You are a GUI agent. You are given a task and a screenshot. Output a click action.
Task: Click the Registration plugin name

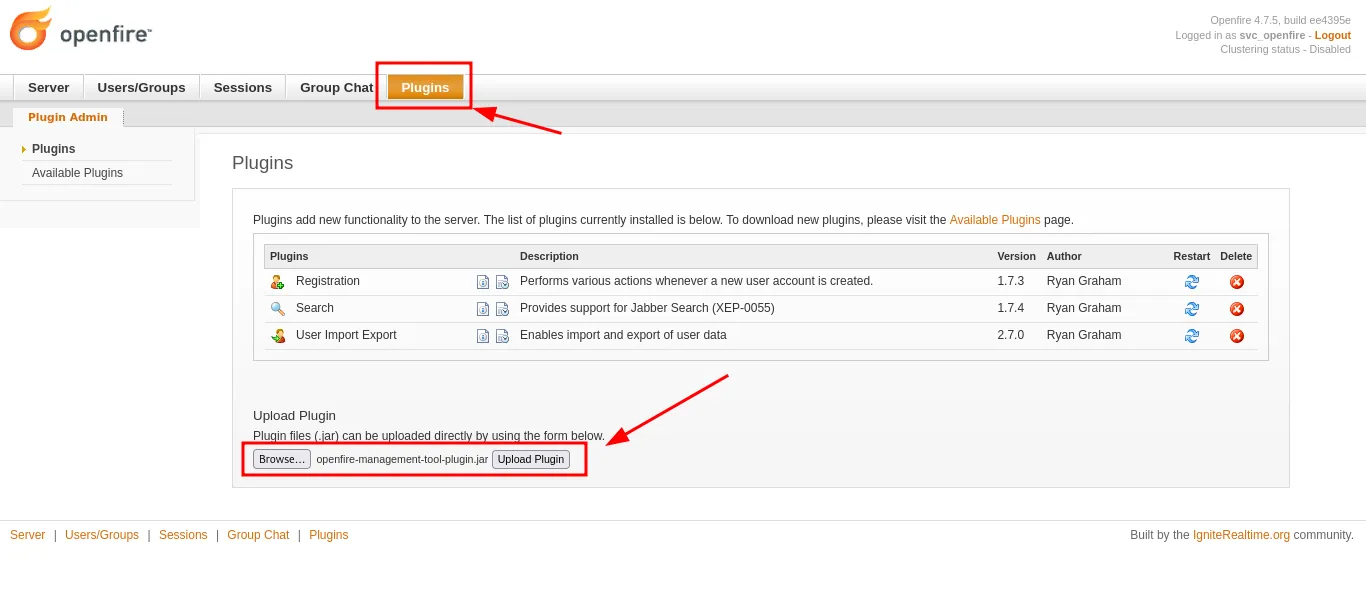coord(328,281)
